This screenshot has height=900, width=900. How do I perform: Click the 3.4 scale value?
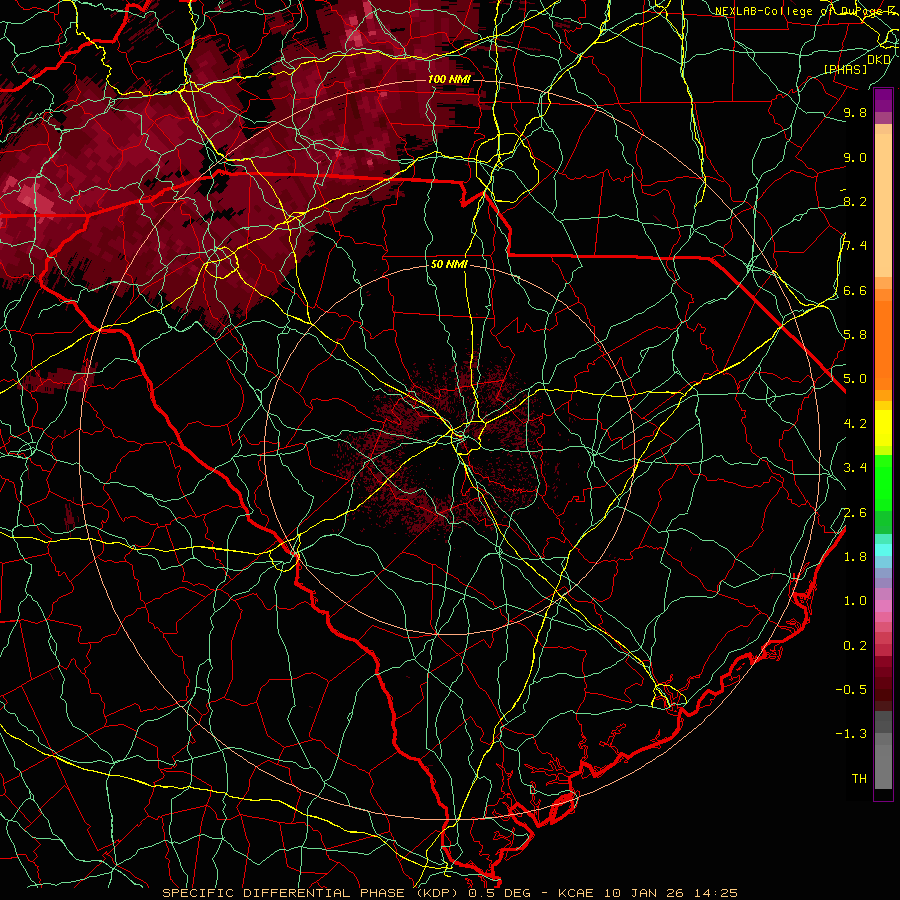pos(855,468)
